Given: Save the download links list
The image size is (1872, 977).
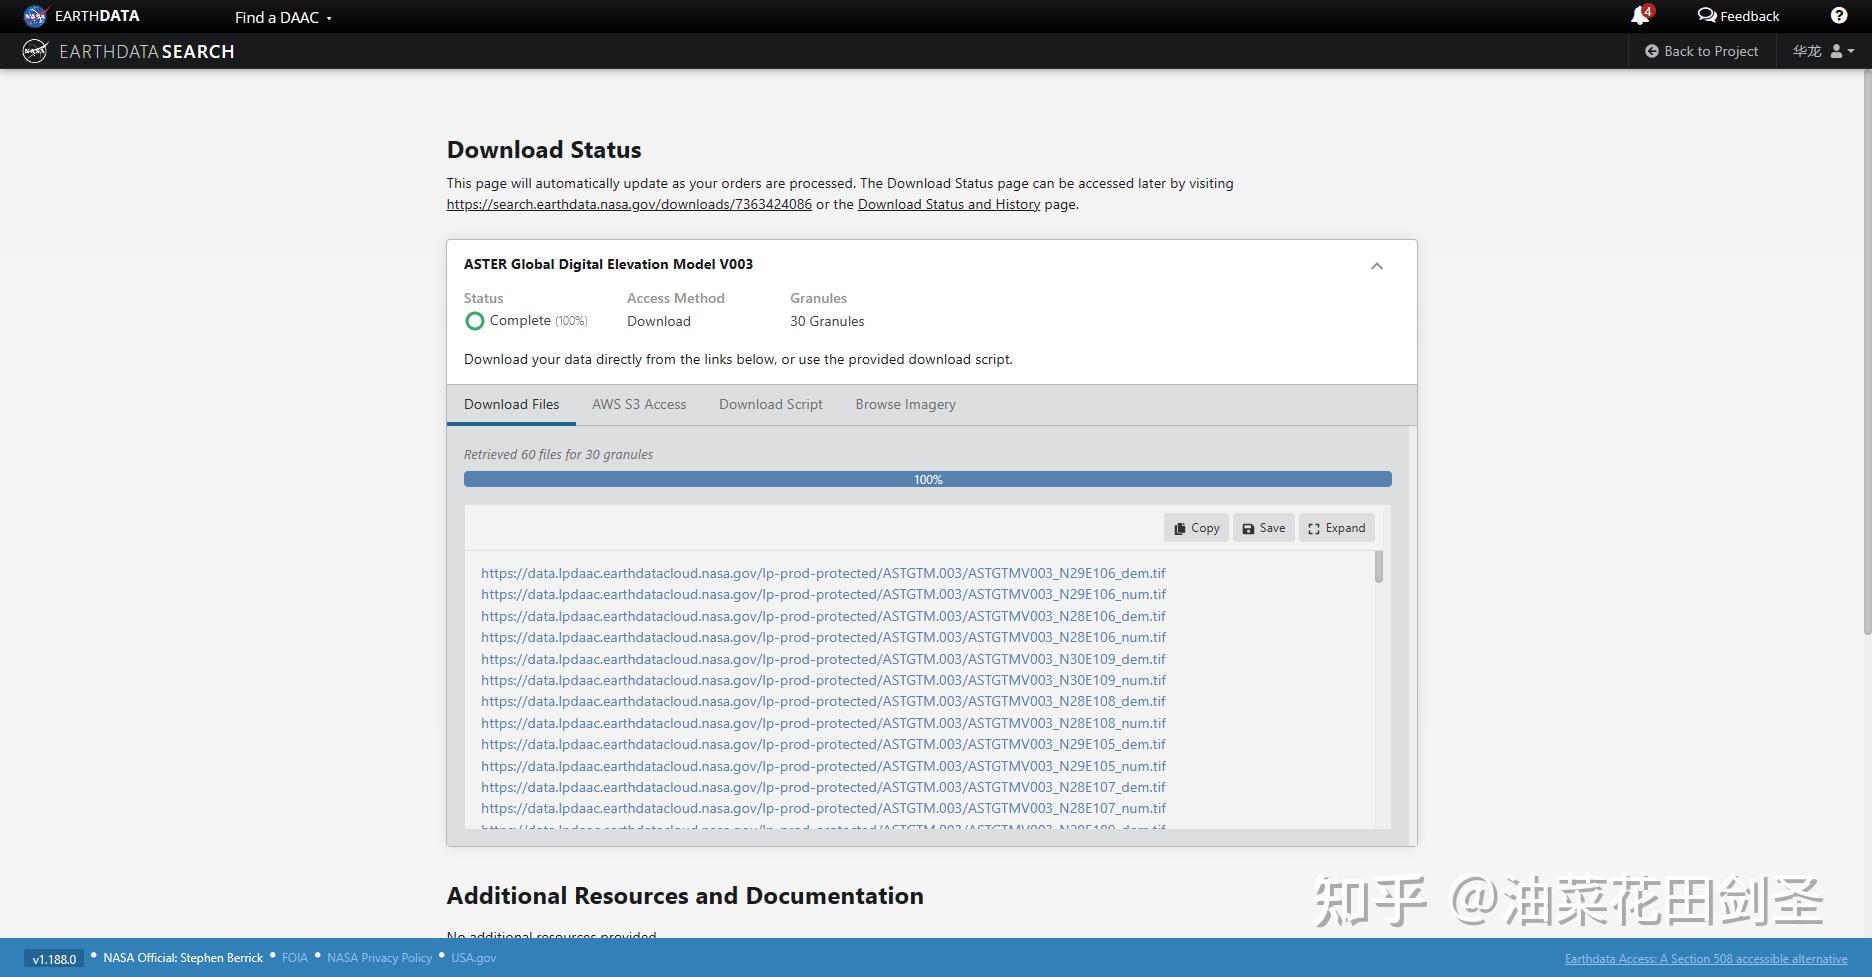Looking at the screenshot, I should [1264, 528].
